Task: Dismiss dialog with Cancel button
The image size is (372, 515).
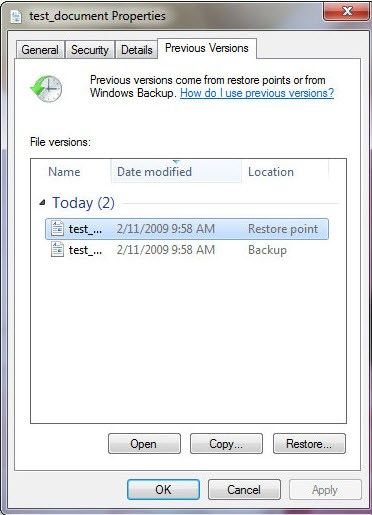Action: click(x=244, y=490)
